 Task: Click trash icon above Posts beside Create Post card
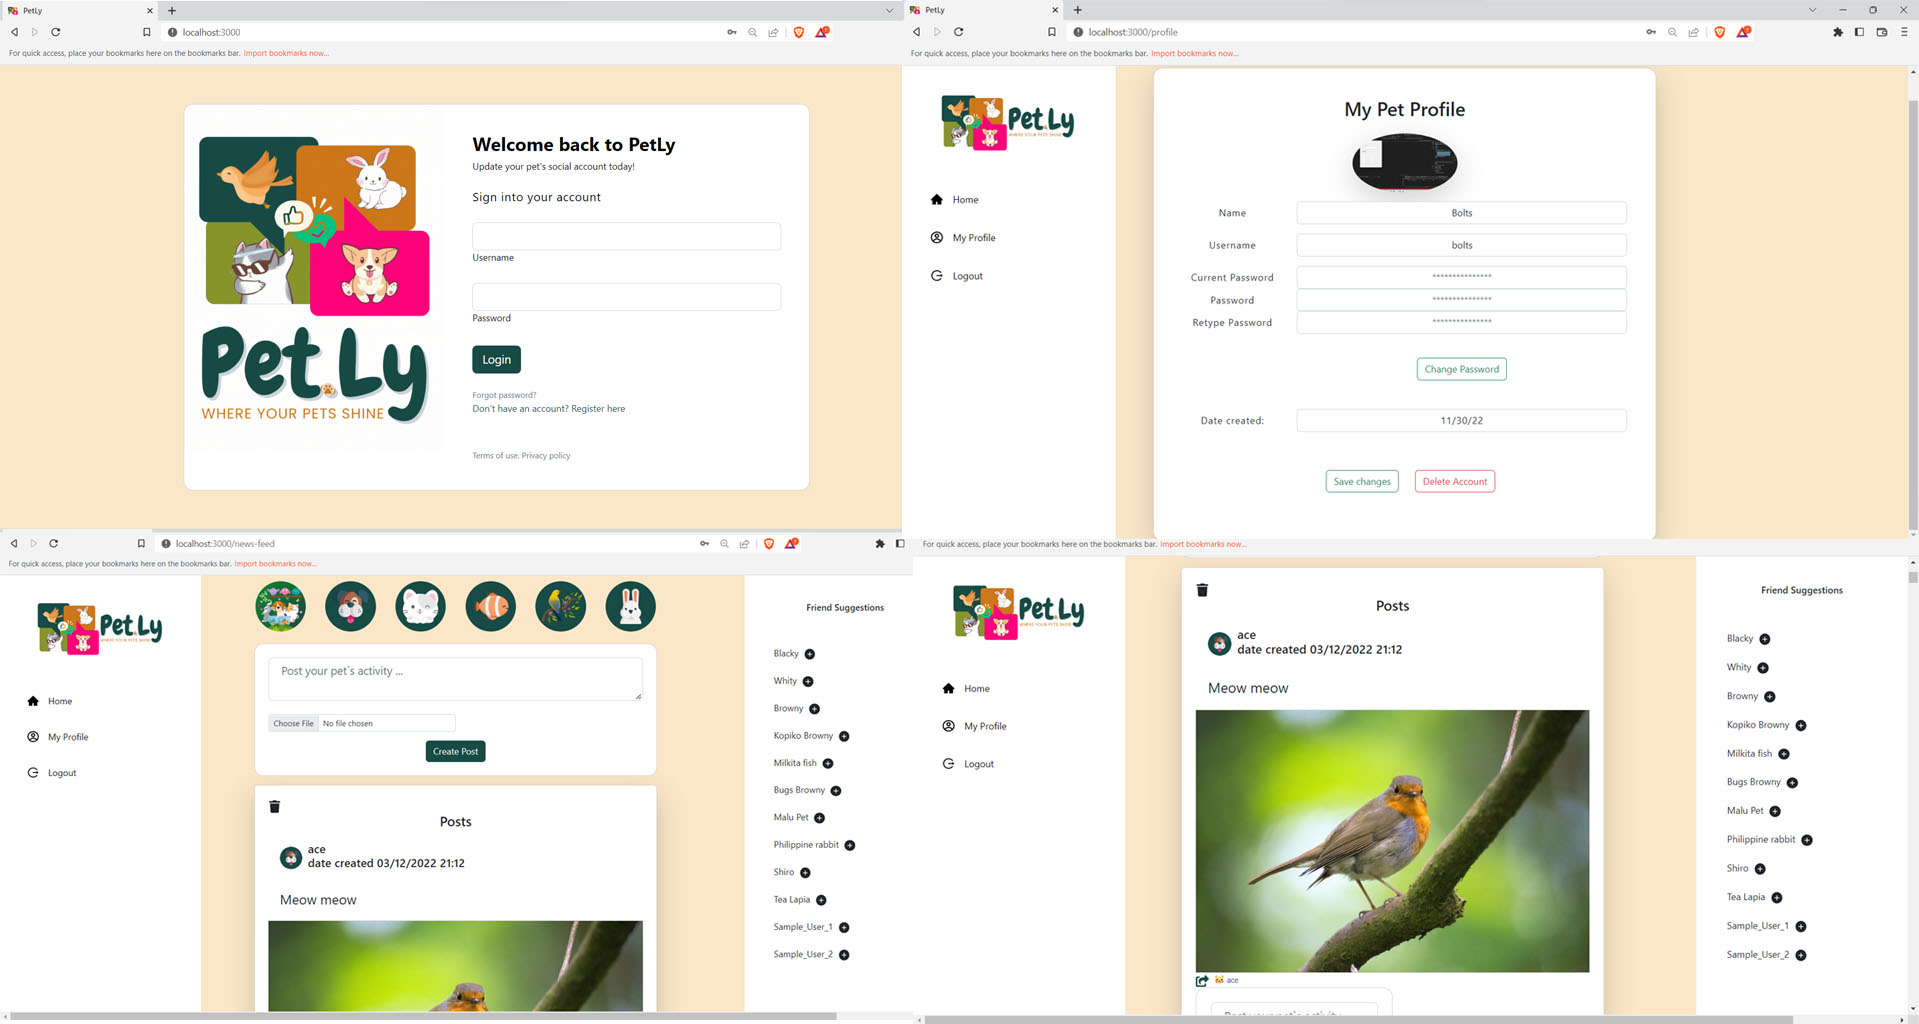click(275, 806)
